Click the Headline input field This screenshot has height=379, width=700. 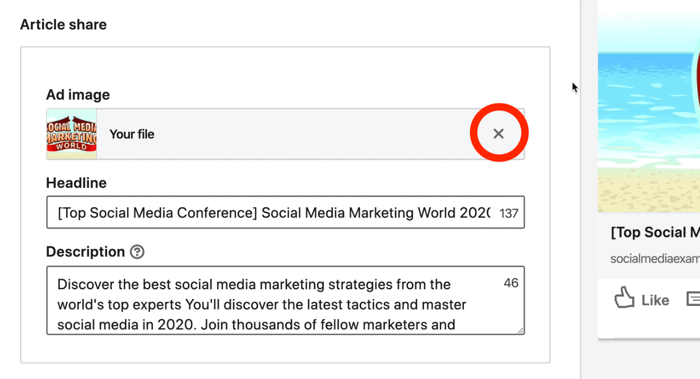(285, 212)
